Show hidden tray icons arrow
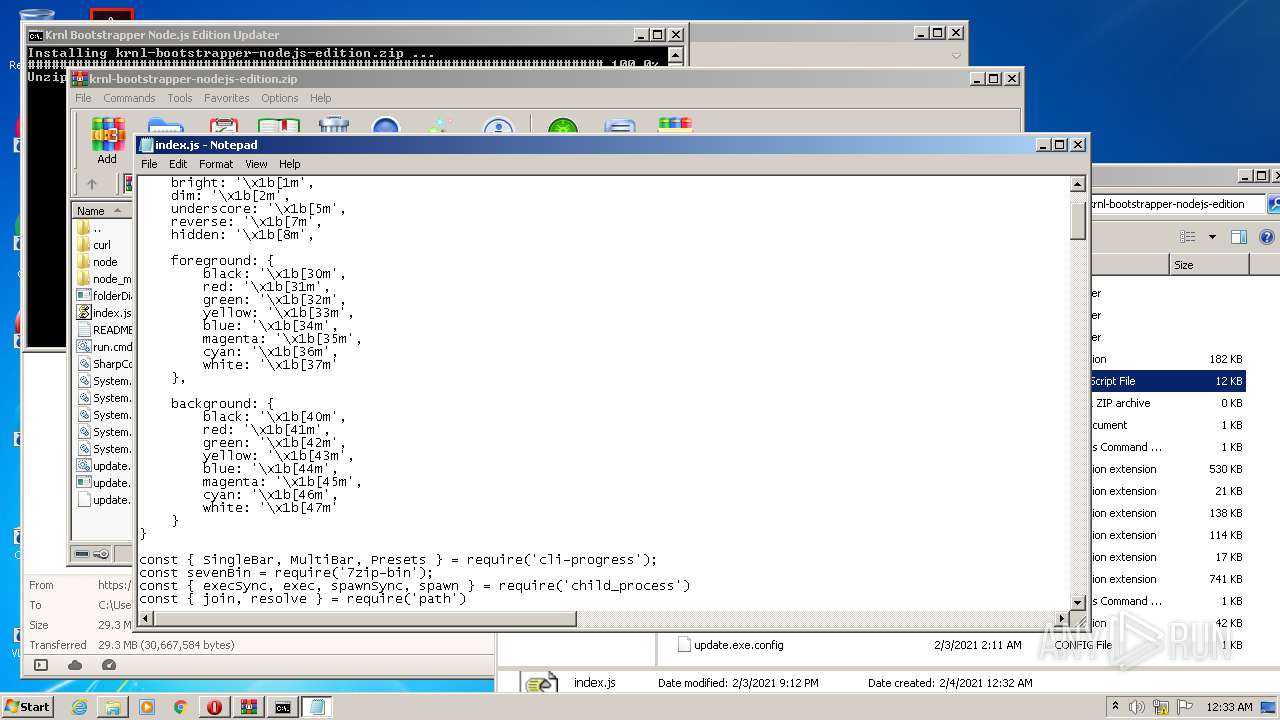This screenshot has width=1280, height=720. click(x=1115, y=707)
